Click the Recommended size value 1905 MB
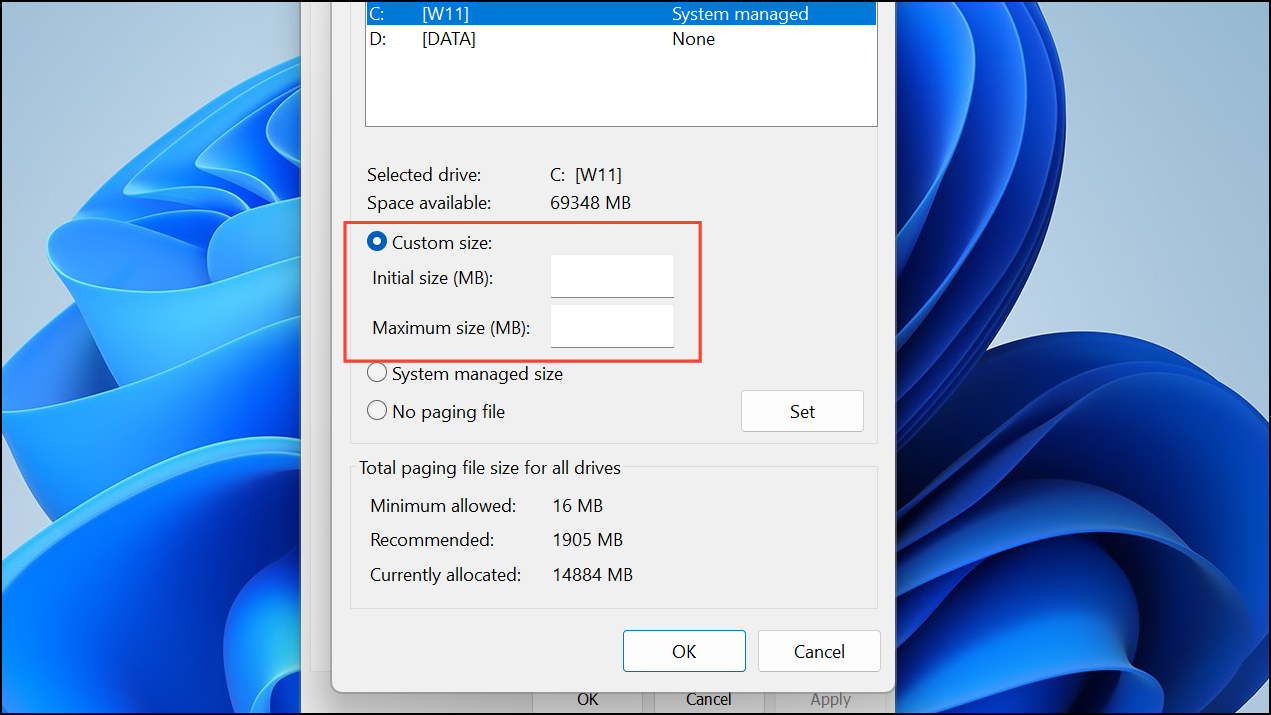Viewport: 1271px width, 715px height. [x=588, y=539]
